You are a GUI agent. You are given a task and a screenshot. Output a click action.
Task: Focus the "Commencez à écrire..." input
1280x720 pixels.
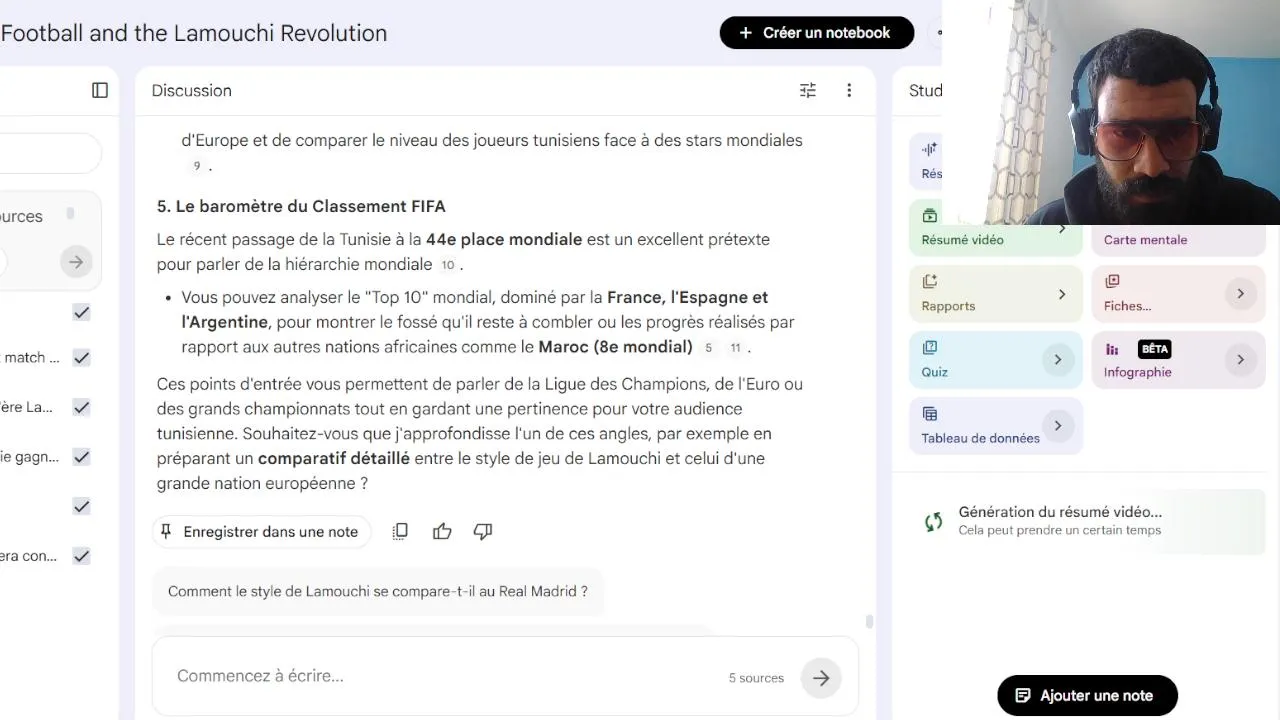440,676
